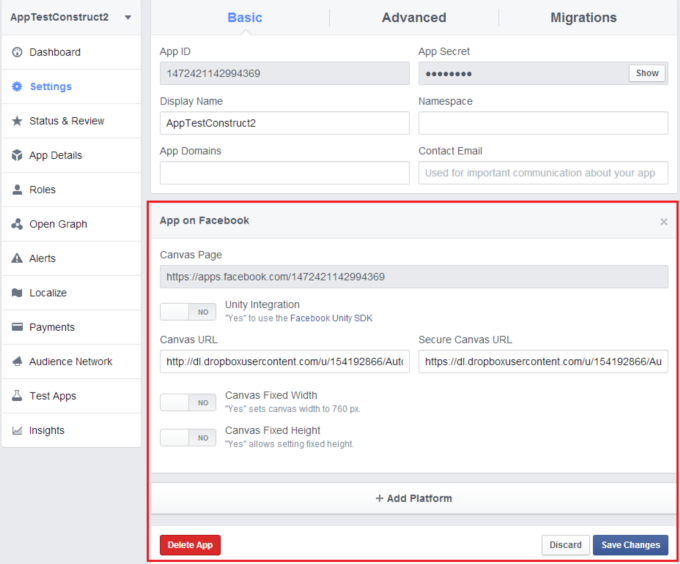Switch to the Advanced tab
680x564 pixels.
414,17
